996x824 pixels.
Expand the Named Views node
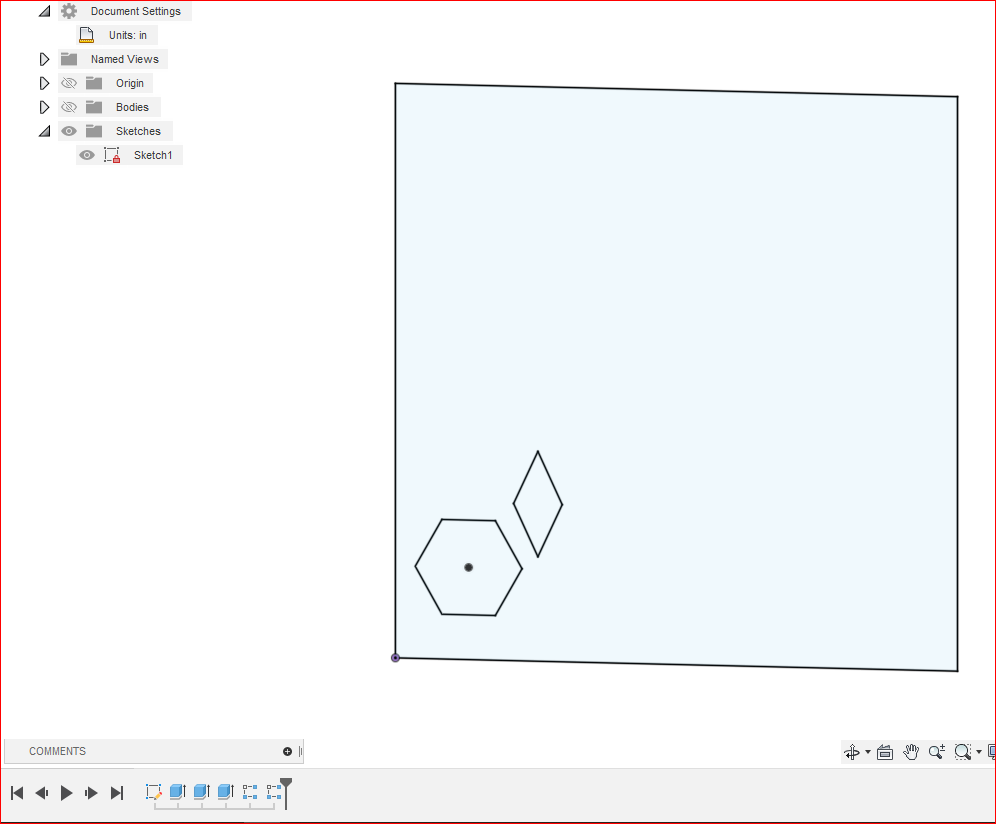coord(44,58)
